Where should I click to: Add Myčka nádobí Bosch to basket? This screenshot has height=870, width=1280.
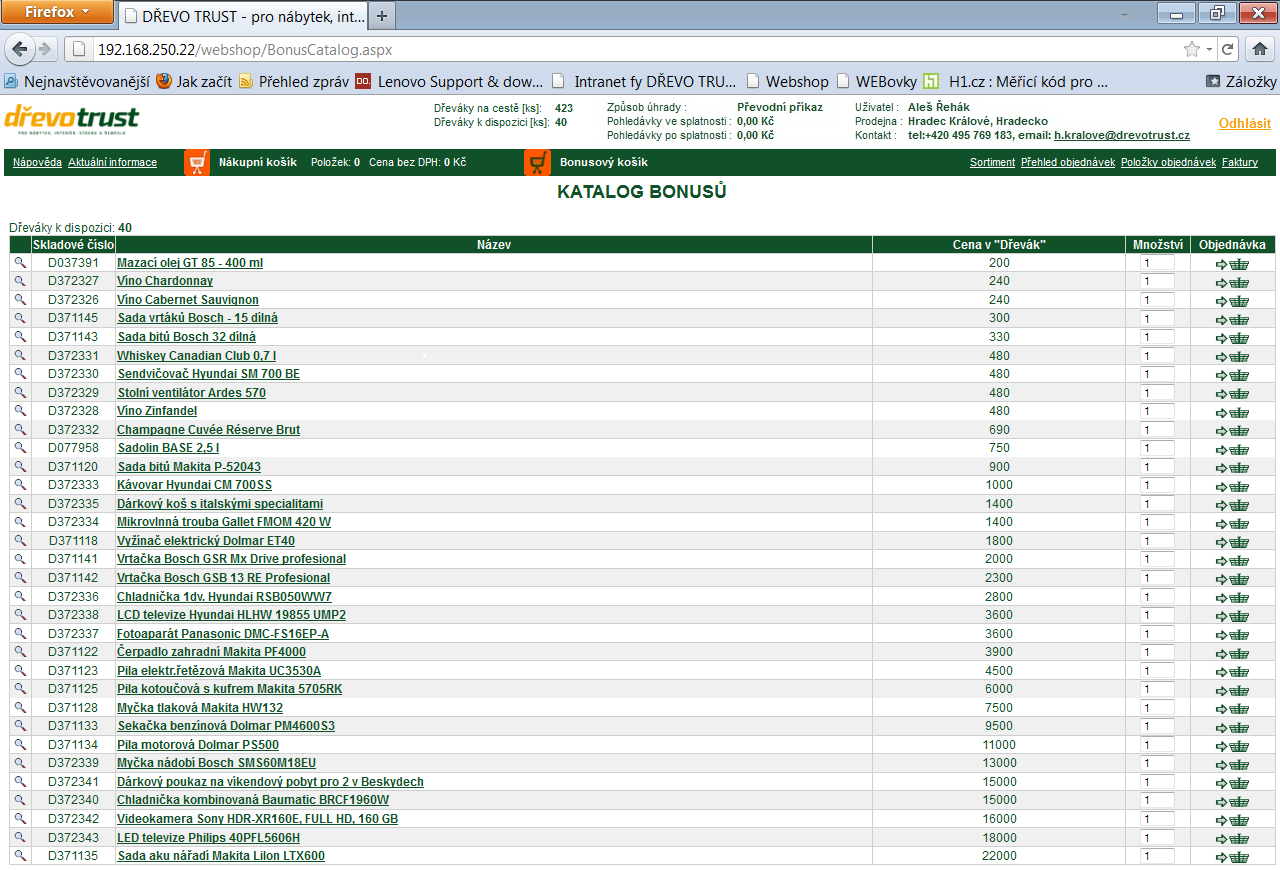[1233, 764]
